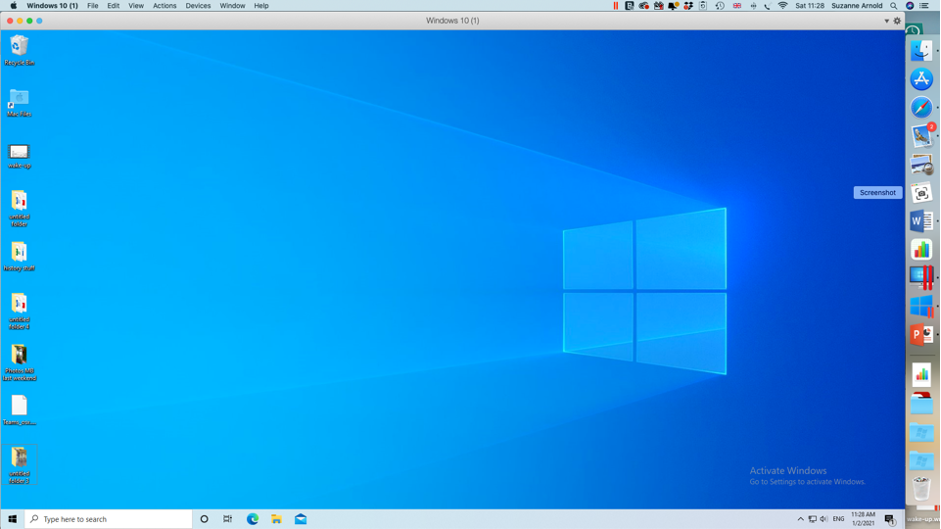Show hidden system tray icons
This screenshot has width=941, height=529.
pos(801,519)
